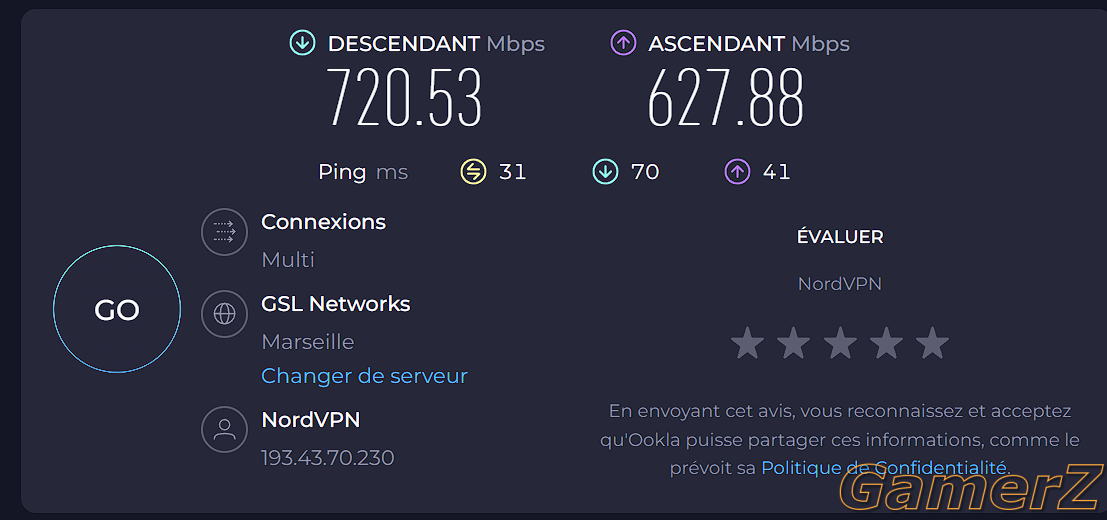The image size is (1107, 520).
Task: Rate NordVPN two stars
Action: click(794, 343)
